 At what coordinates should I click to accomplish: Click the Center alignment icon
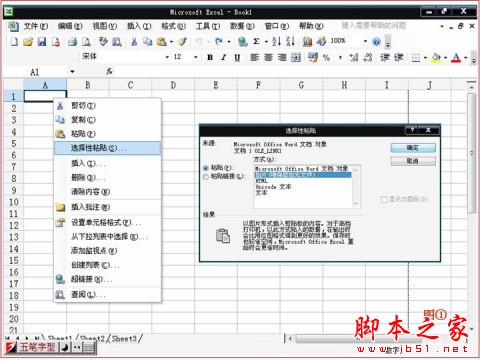pyautogui.click(x=268, y=57)
